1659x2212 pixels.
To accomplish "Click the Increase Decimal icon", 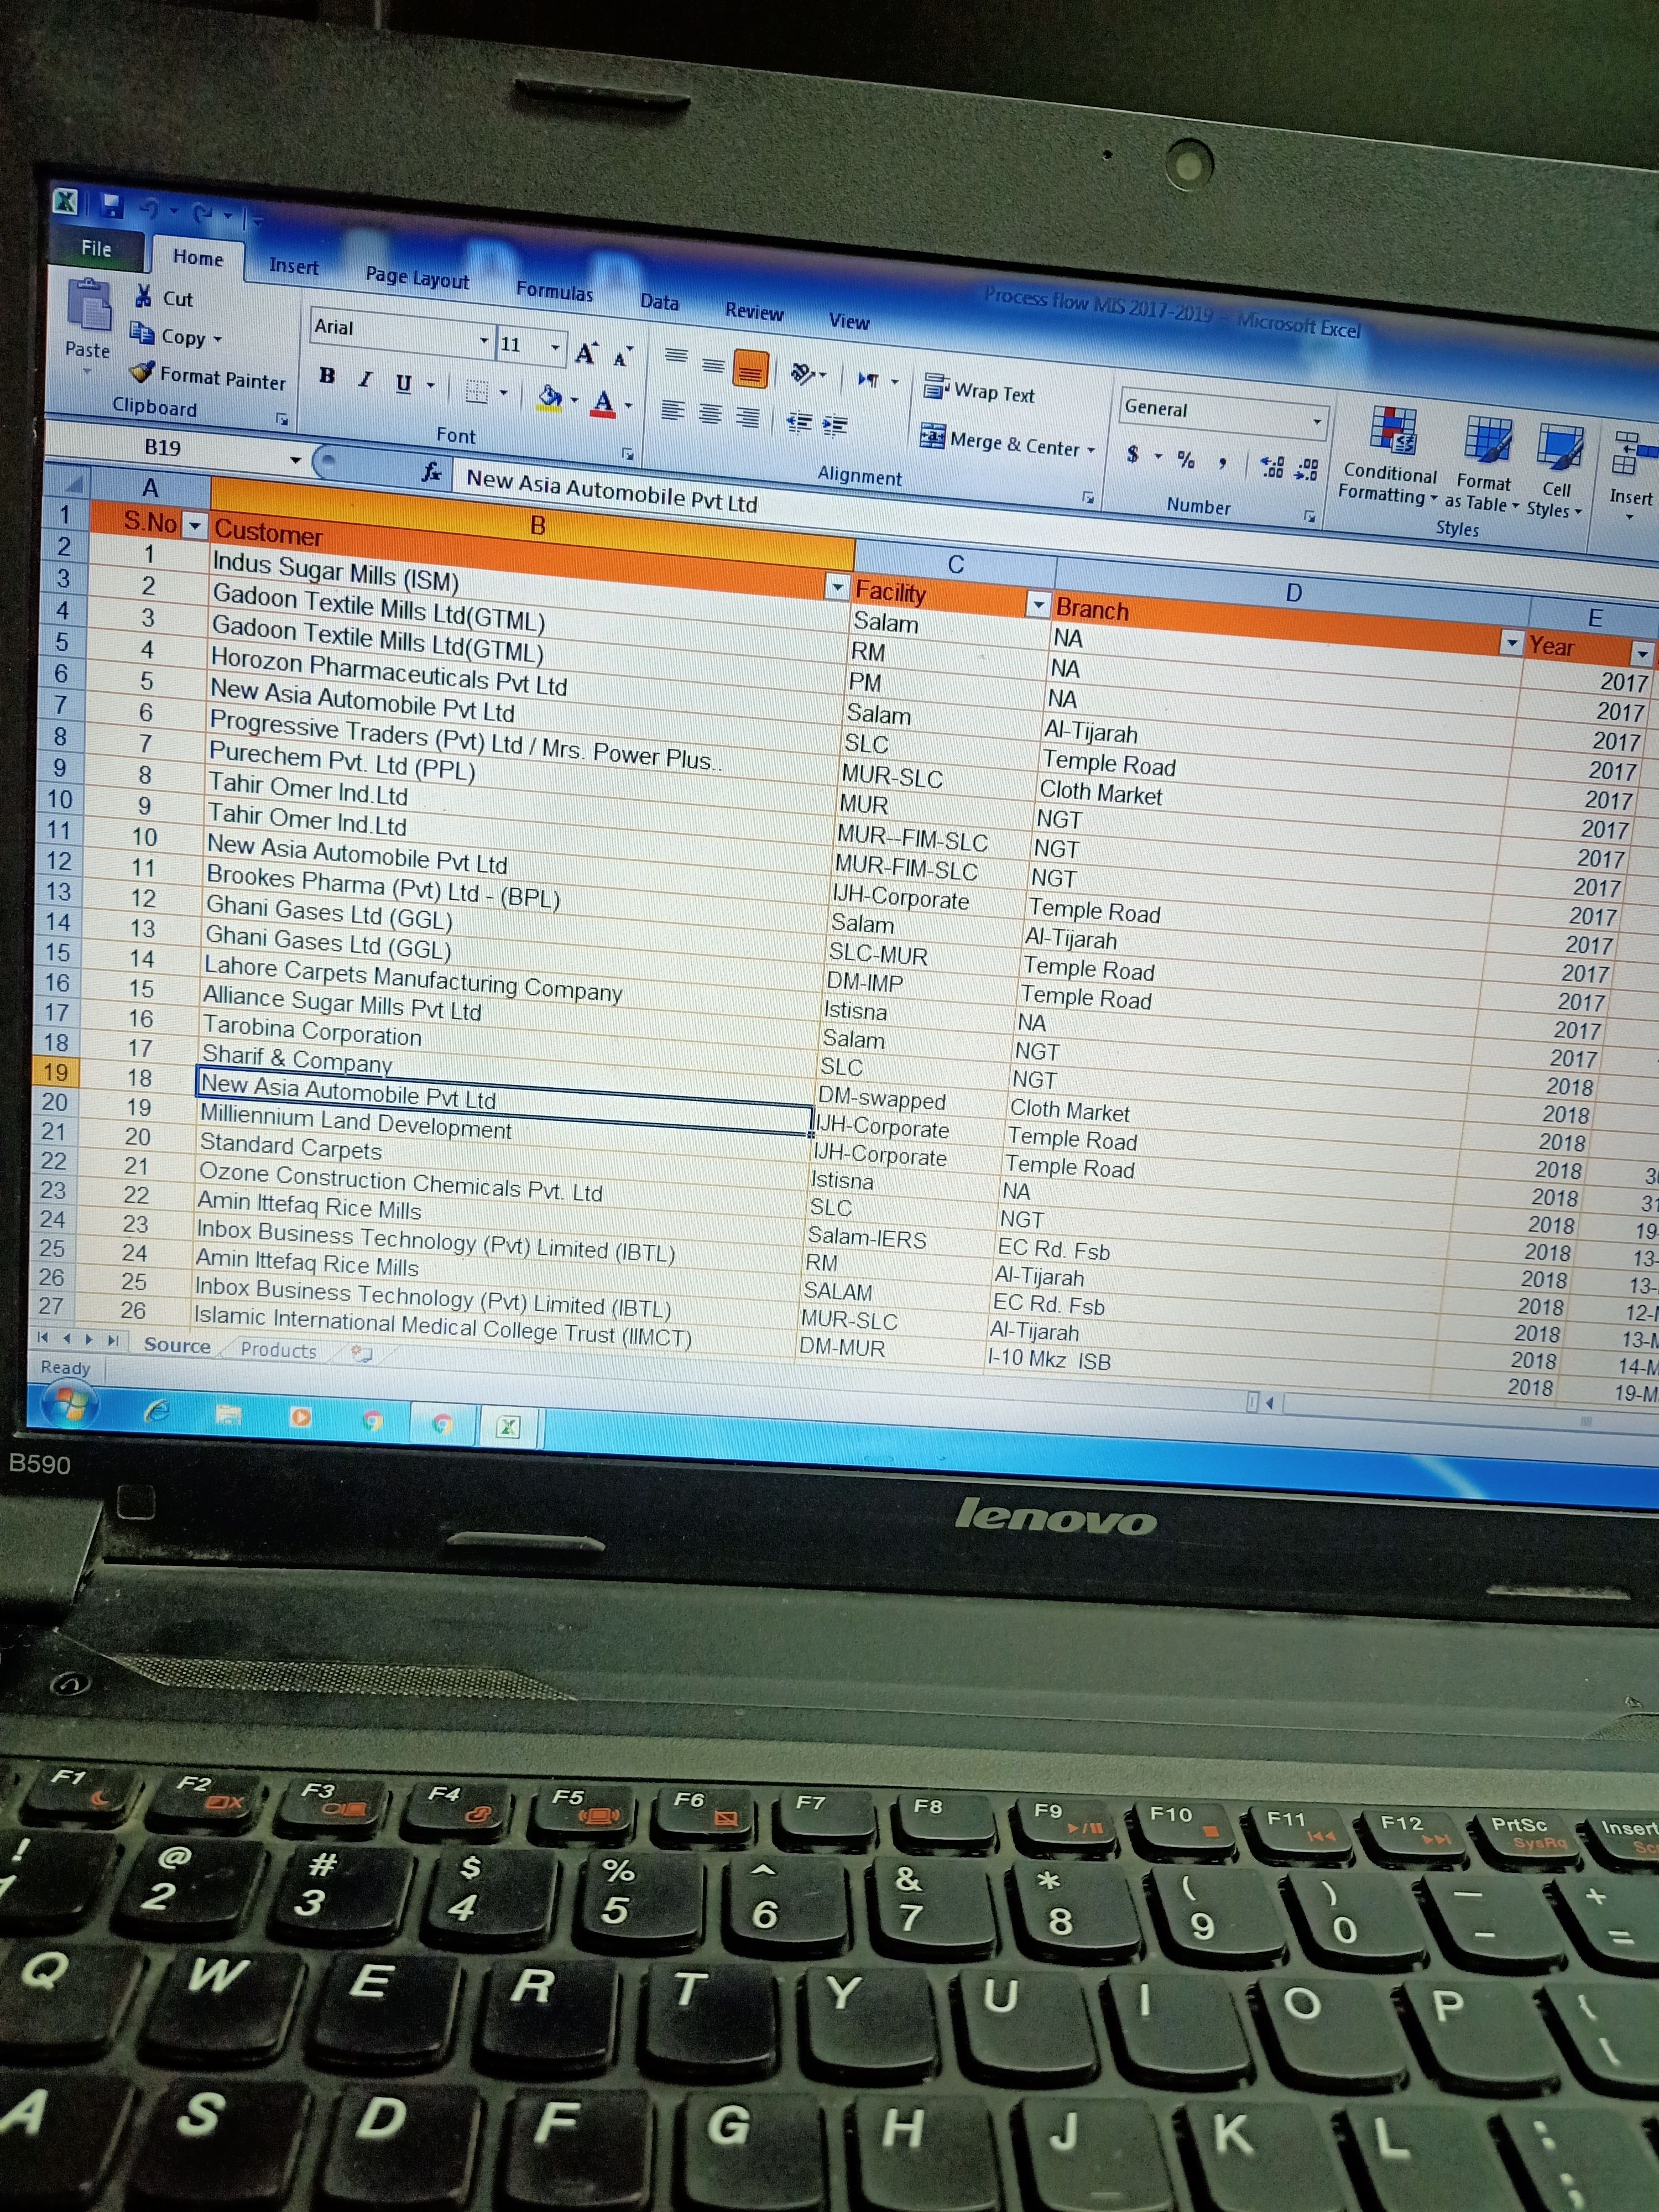I will [x=1272, y=466].
